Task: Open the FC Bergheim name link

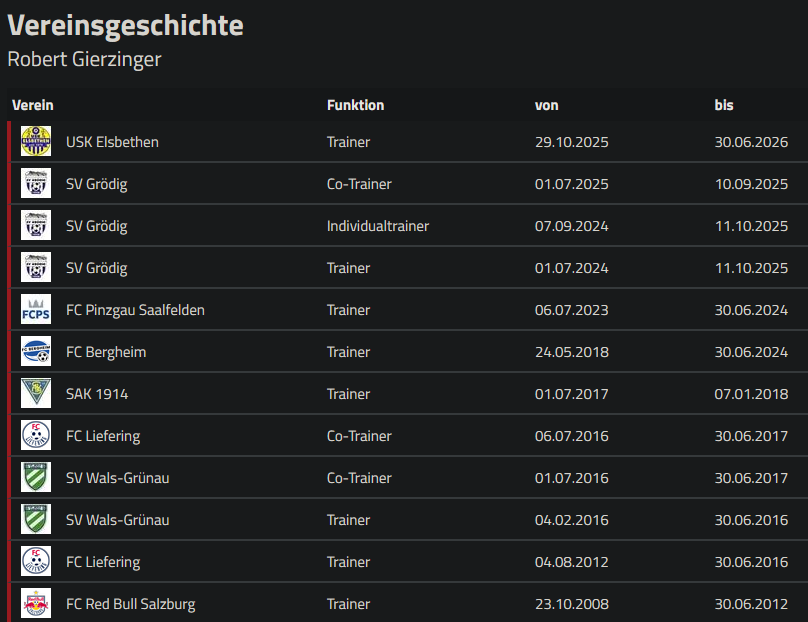Action: [106, 352]
